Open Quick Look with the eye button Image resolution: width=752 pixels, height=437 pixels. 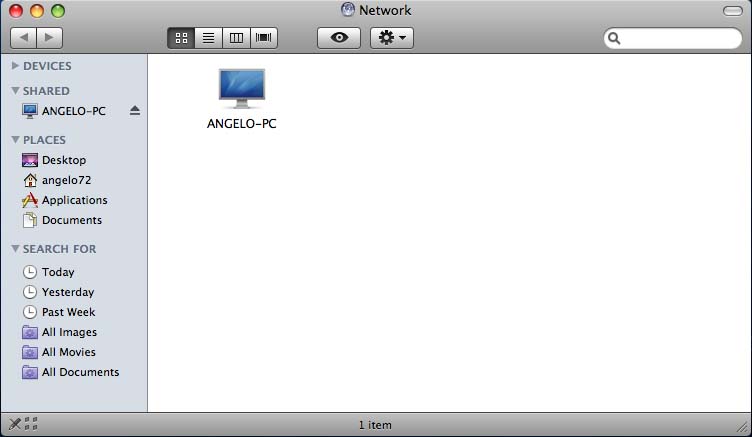coord(339,38)
